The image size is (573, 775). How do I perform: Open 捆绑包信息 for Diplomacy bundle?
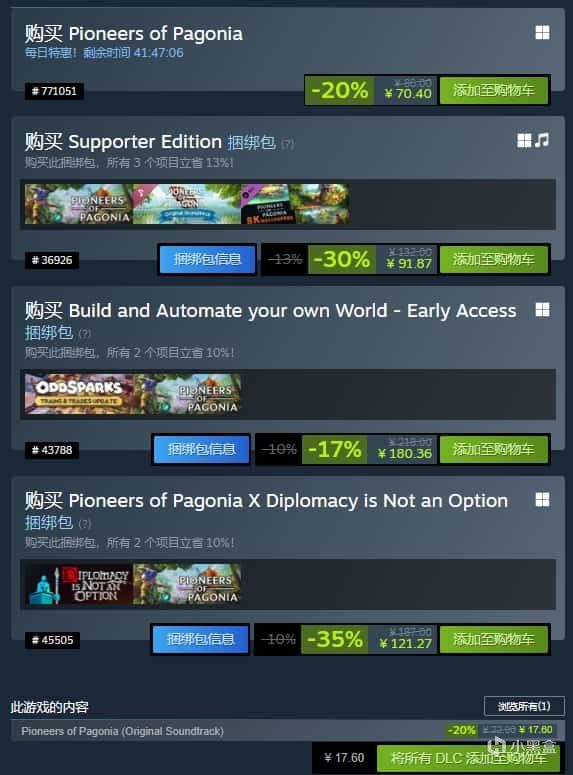click(x=200, y=640)
